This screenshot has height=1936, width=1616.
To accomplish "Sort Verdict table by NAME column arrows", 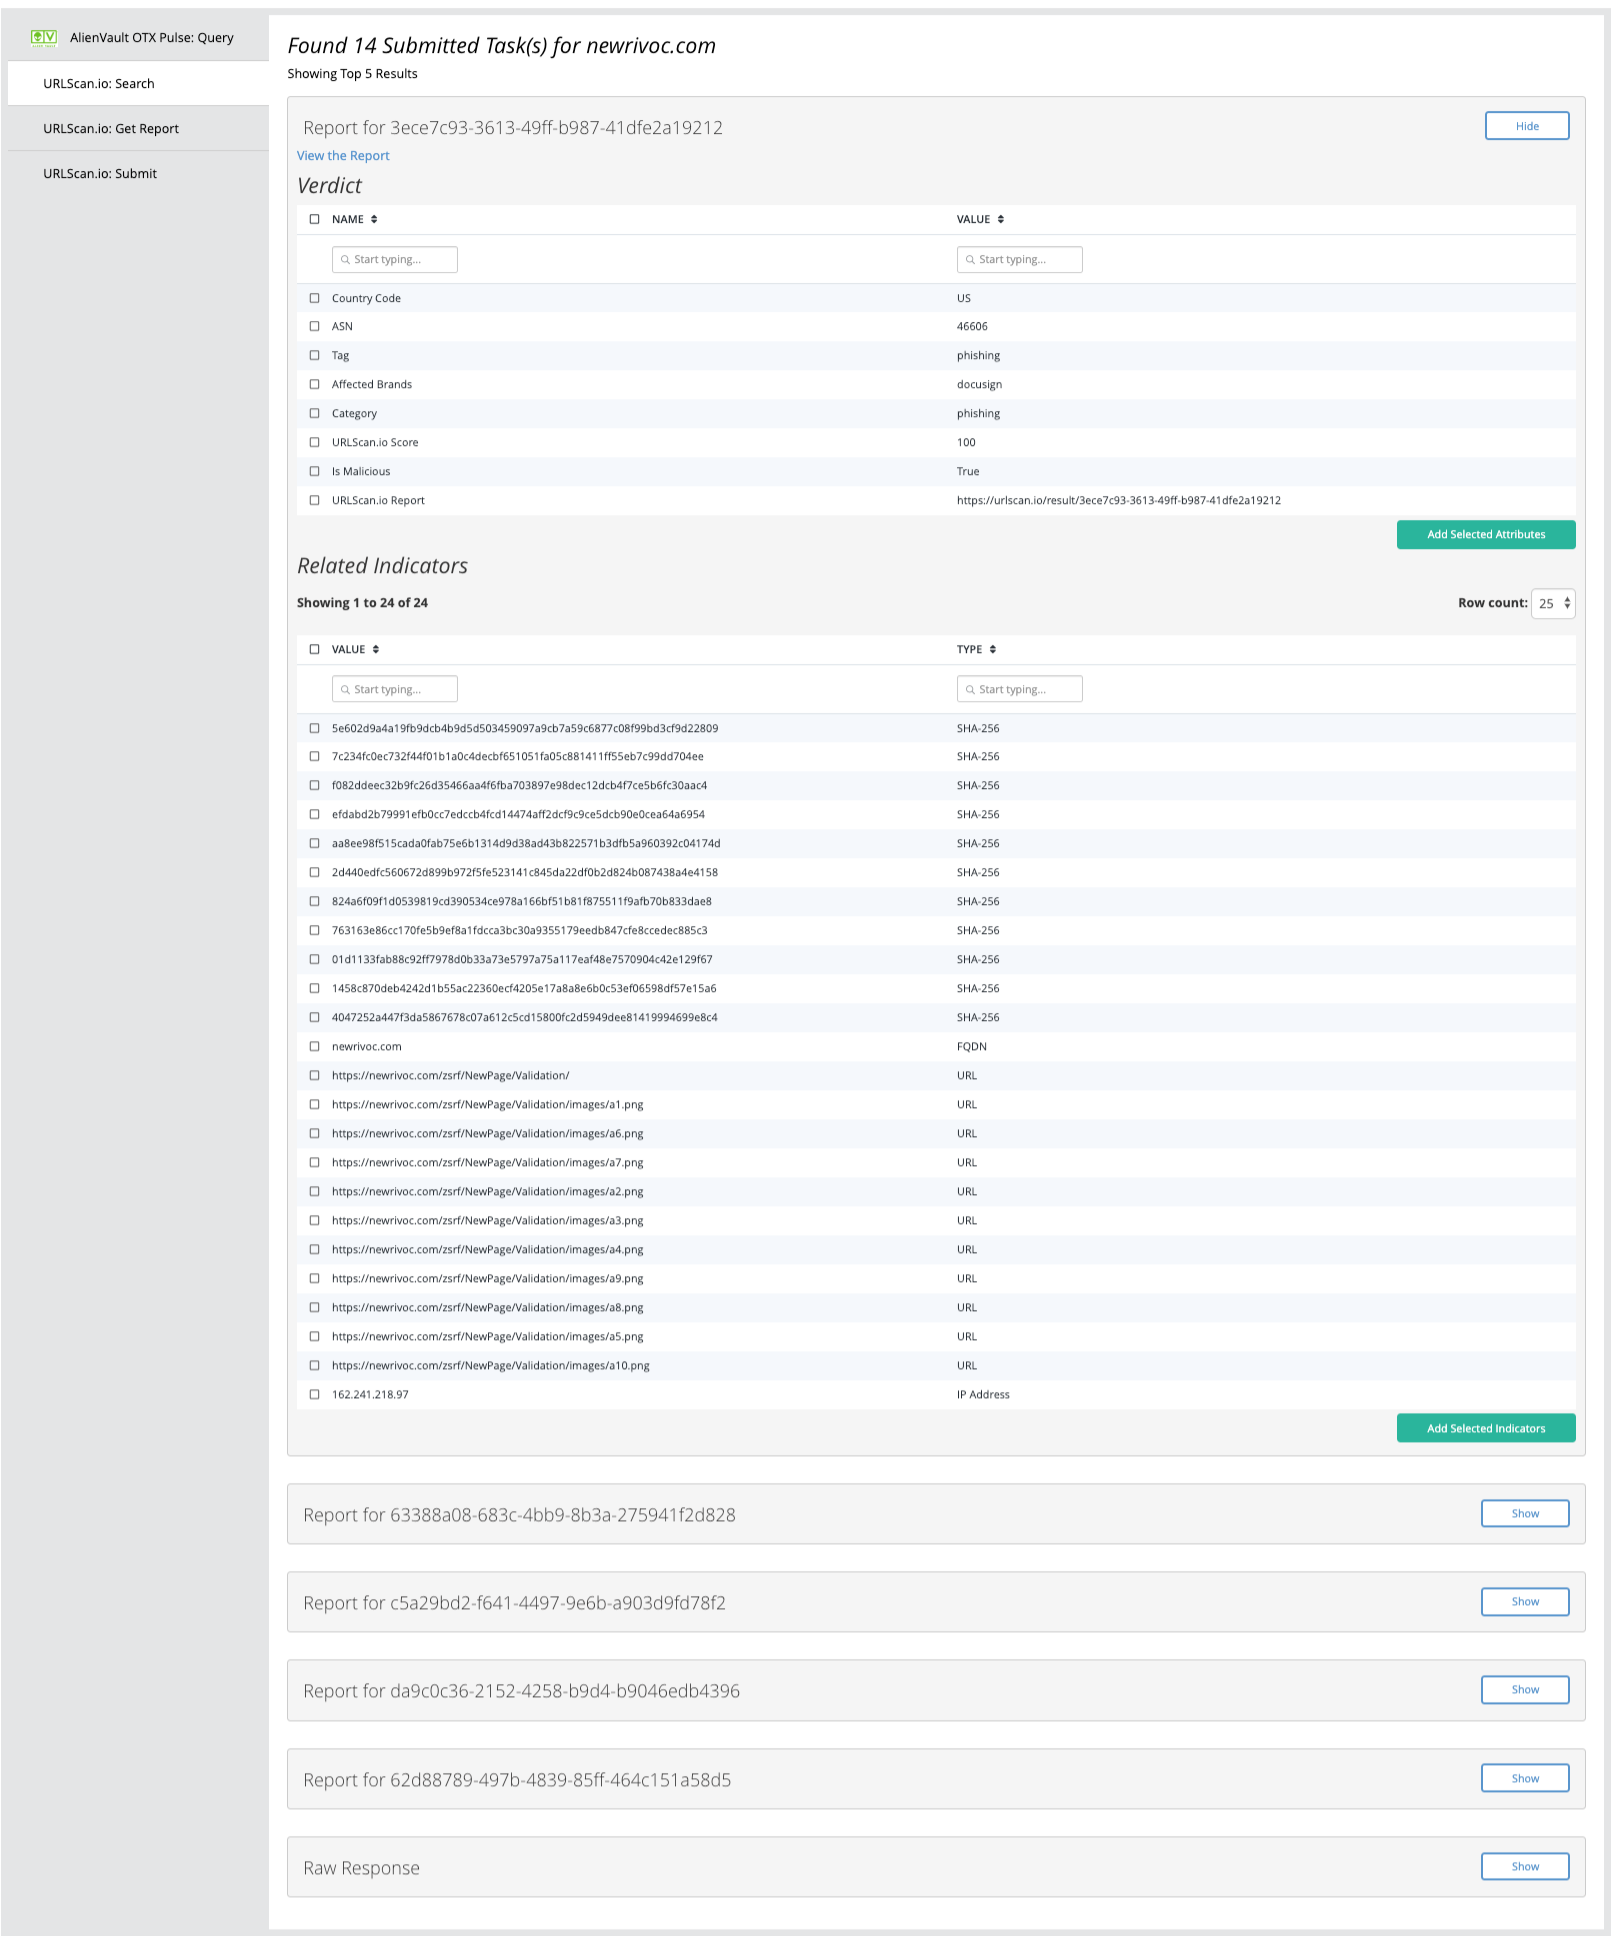I will [374, 219].
